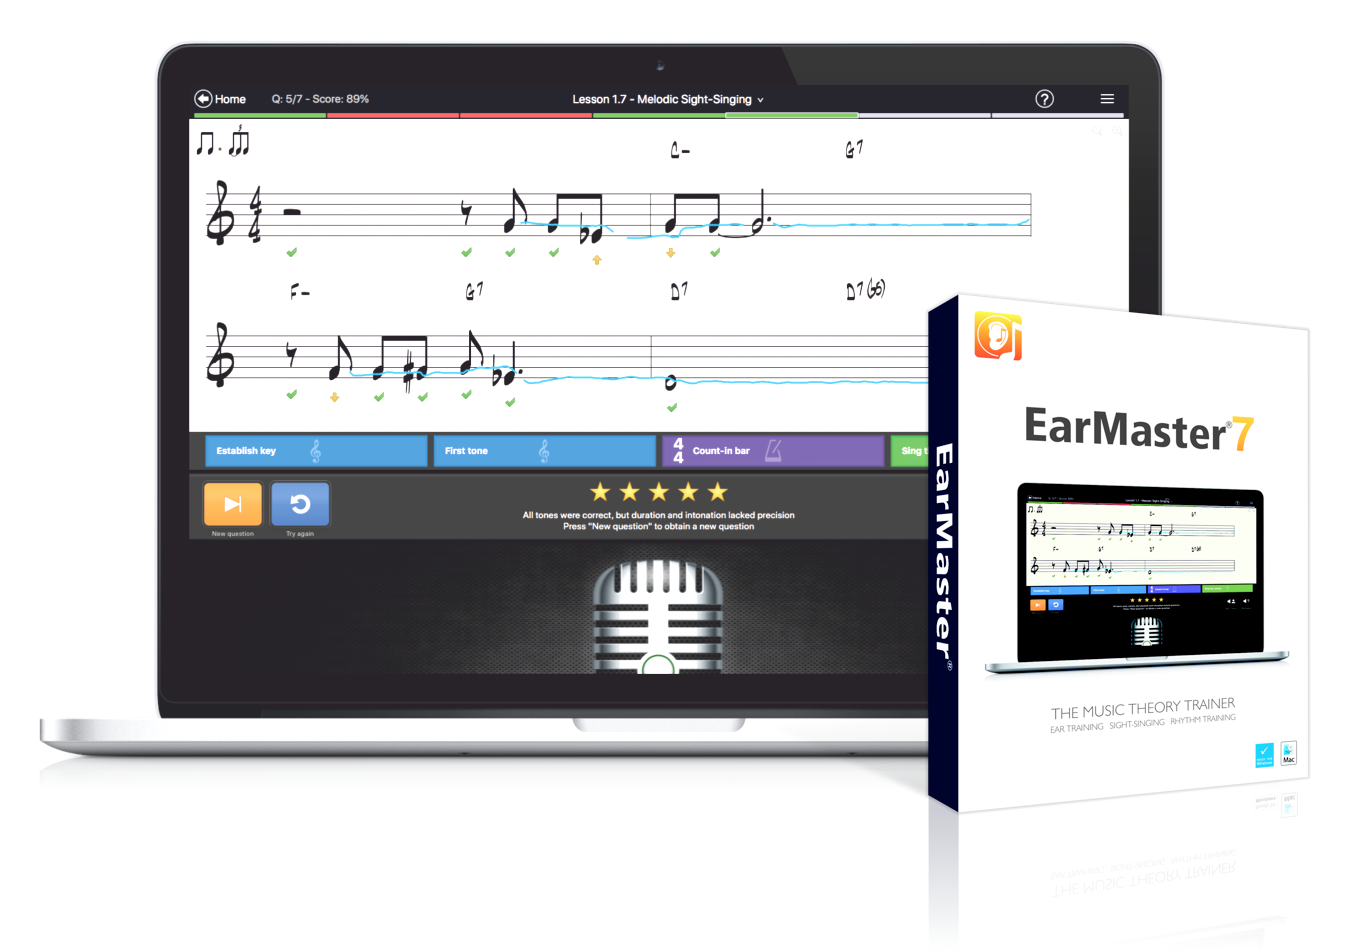Click the fifth rating star
1350x950 pixels.
point(716,491)
